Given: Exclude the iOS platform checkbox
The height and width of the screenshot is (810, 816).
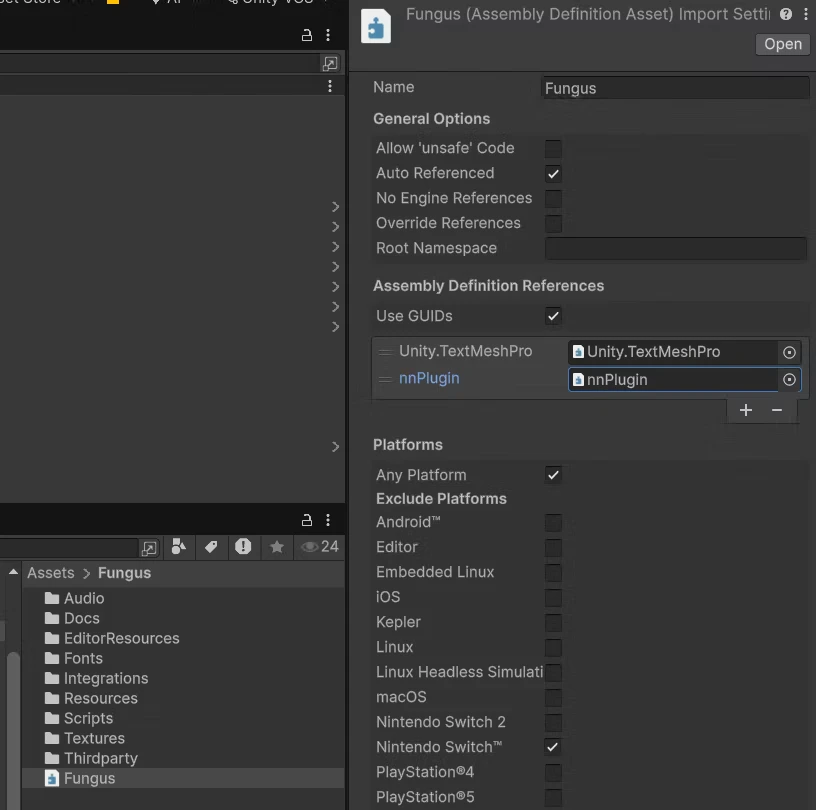Looking at the screenshot, I should pyautogui.click(x=553, y=597).
